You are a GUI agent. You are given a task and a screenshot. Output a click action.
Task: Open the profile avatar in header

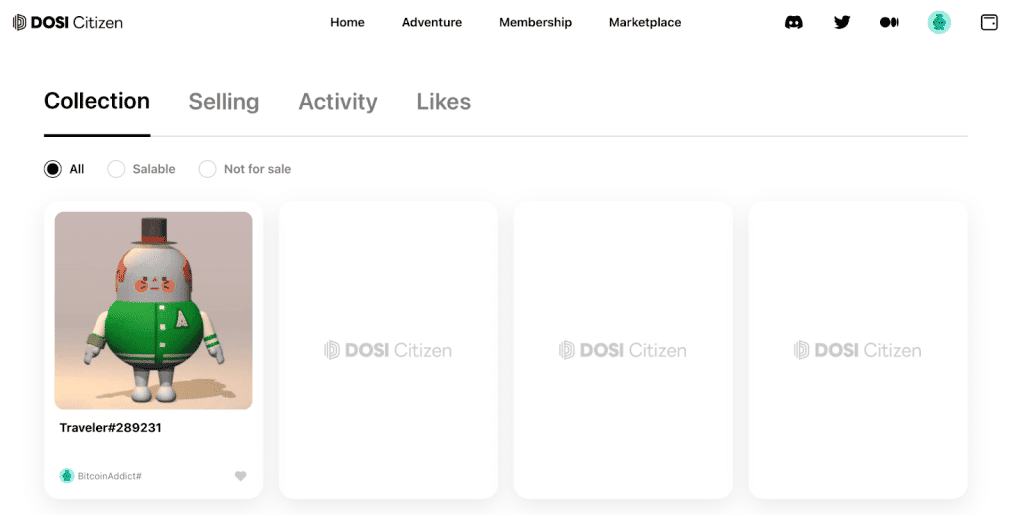tap(939, 22)
